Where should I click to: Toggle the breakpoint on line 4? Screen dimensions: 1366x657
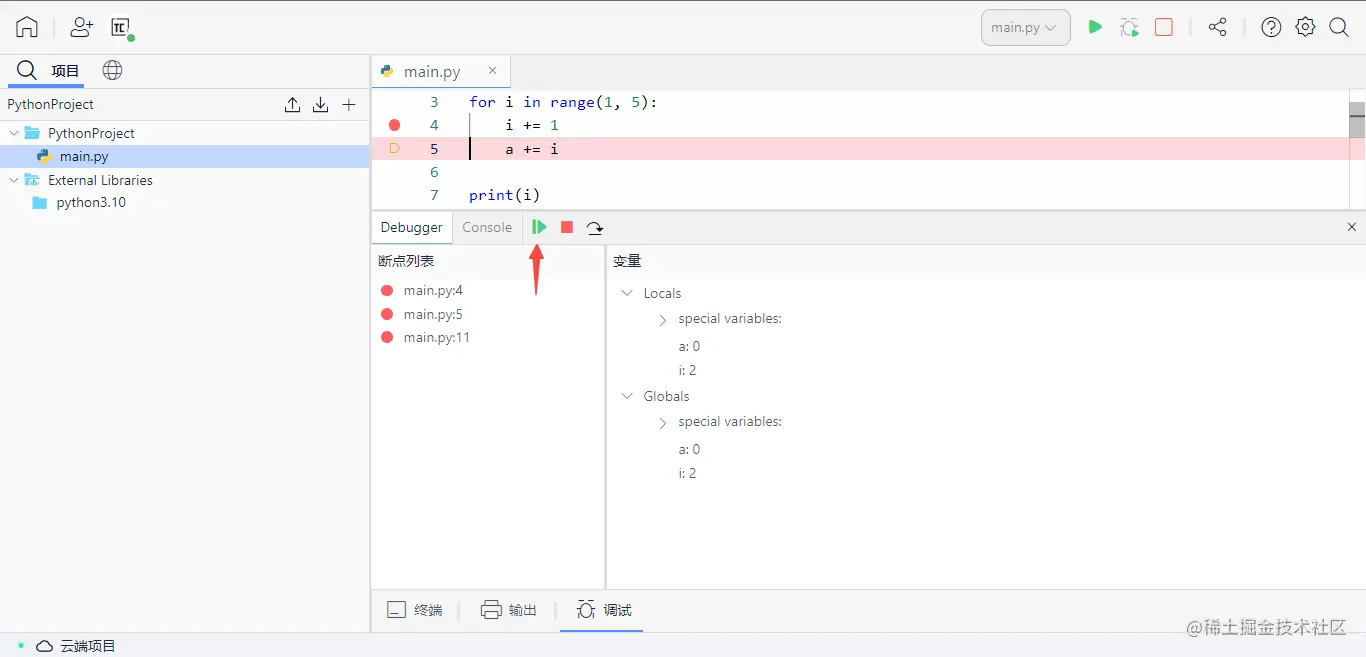[x=394, y=125]
